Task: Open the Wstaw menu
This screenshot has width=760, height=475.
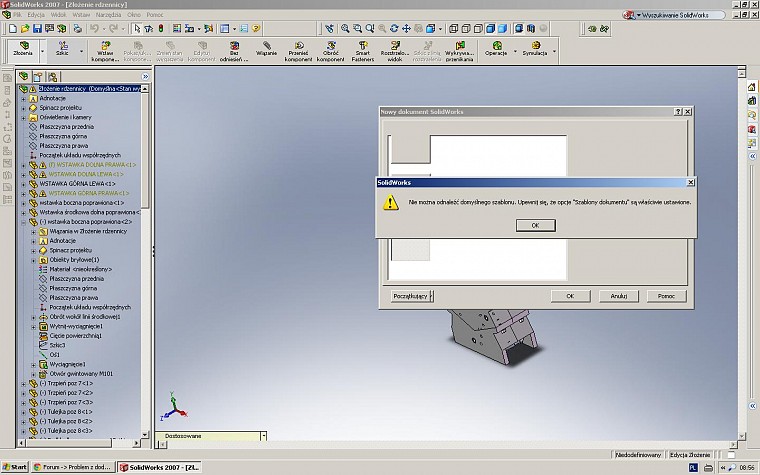Action: [81, 15]
